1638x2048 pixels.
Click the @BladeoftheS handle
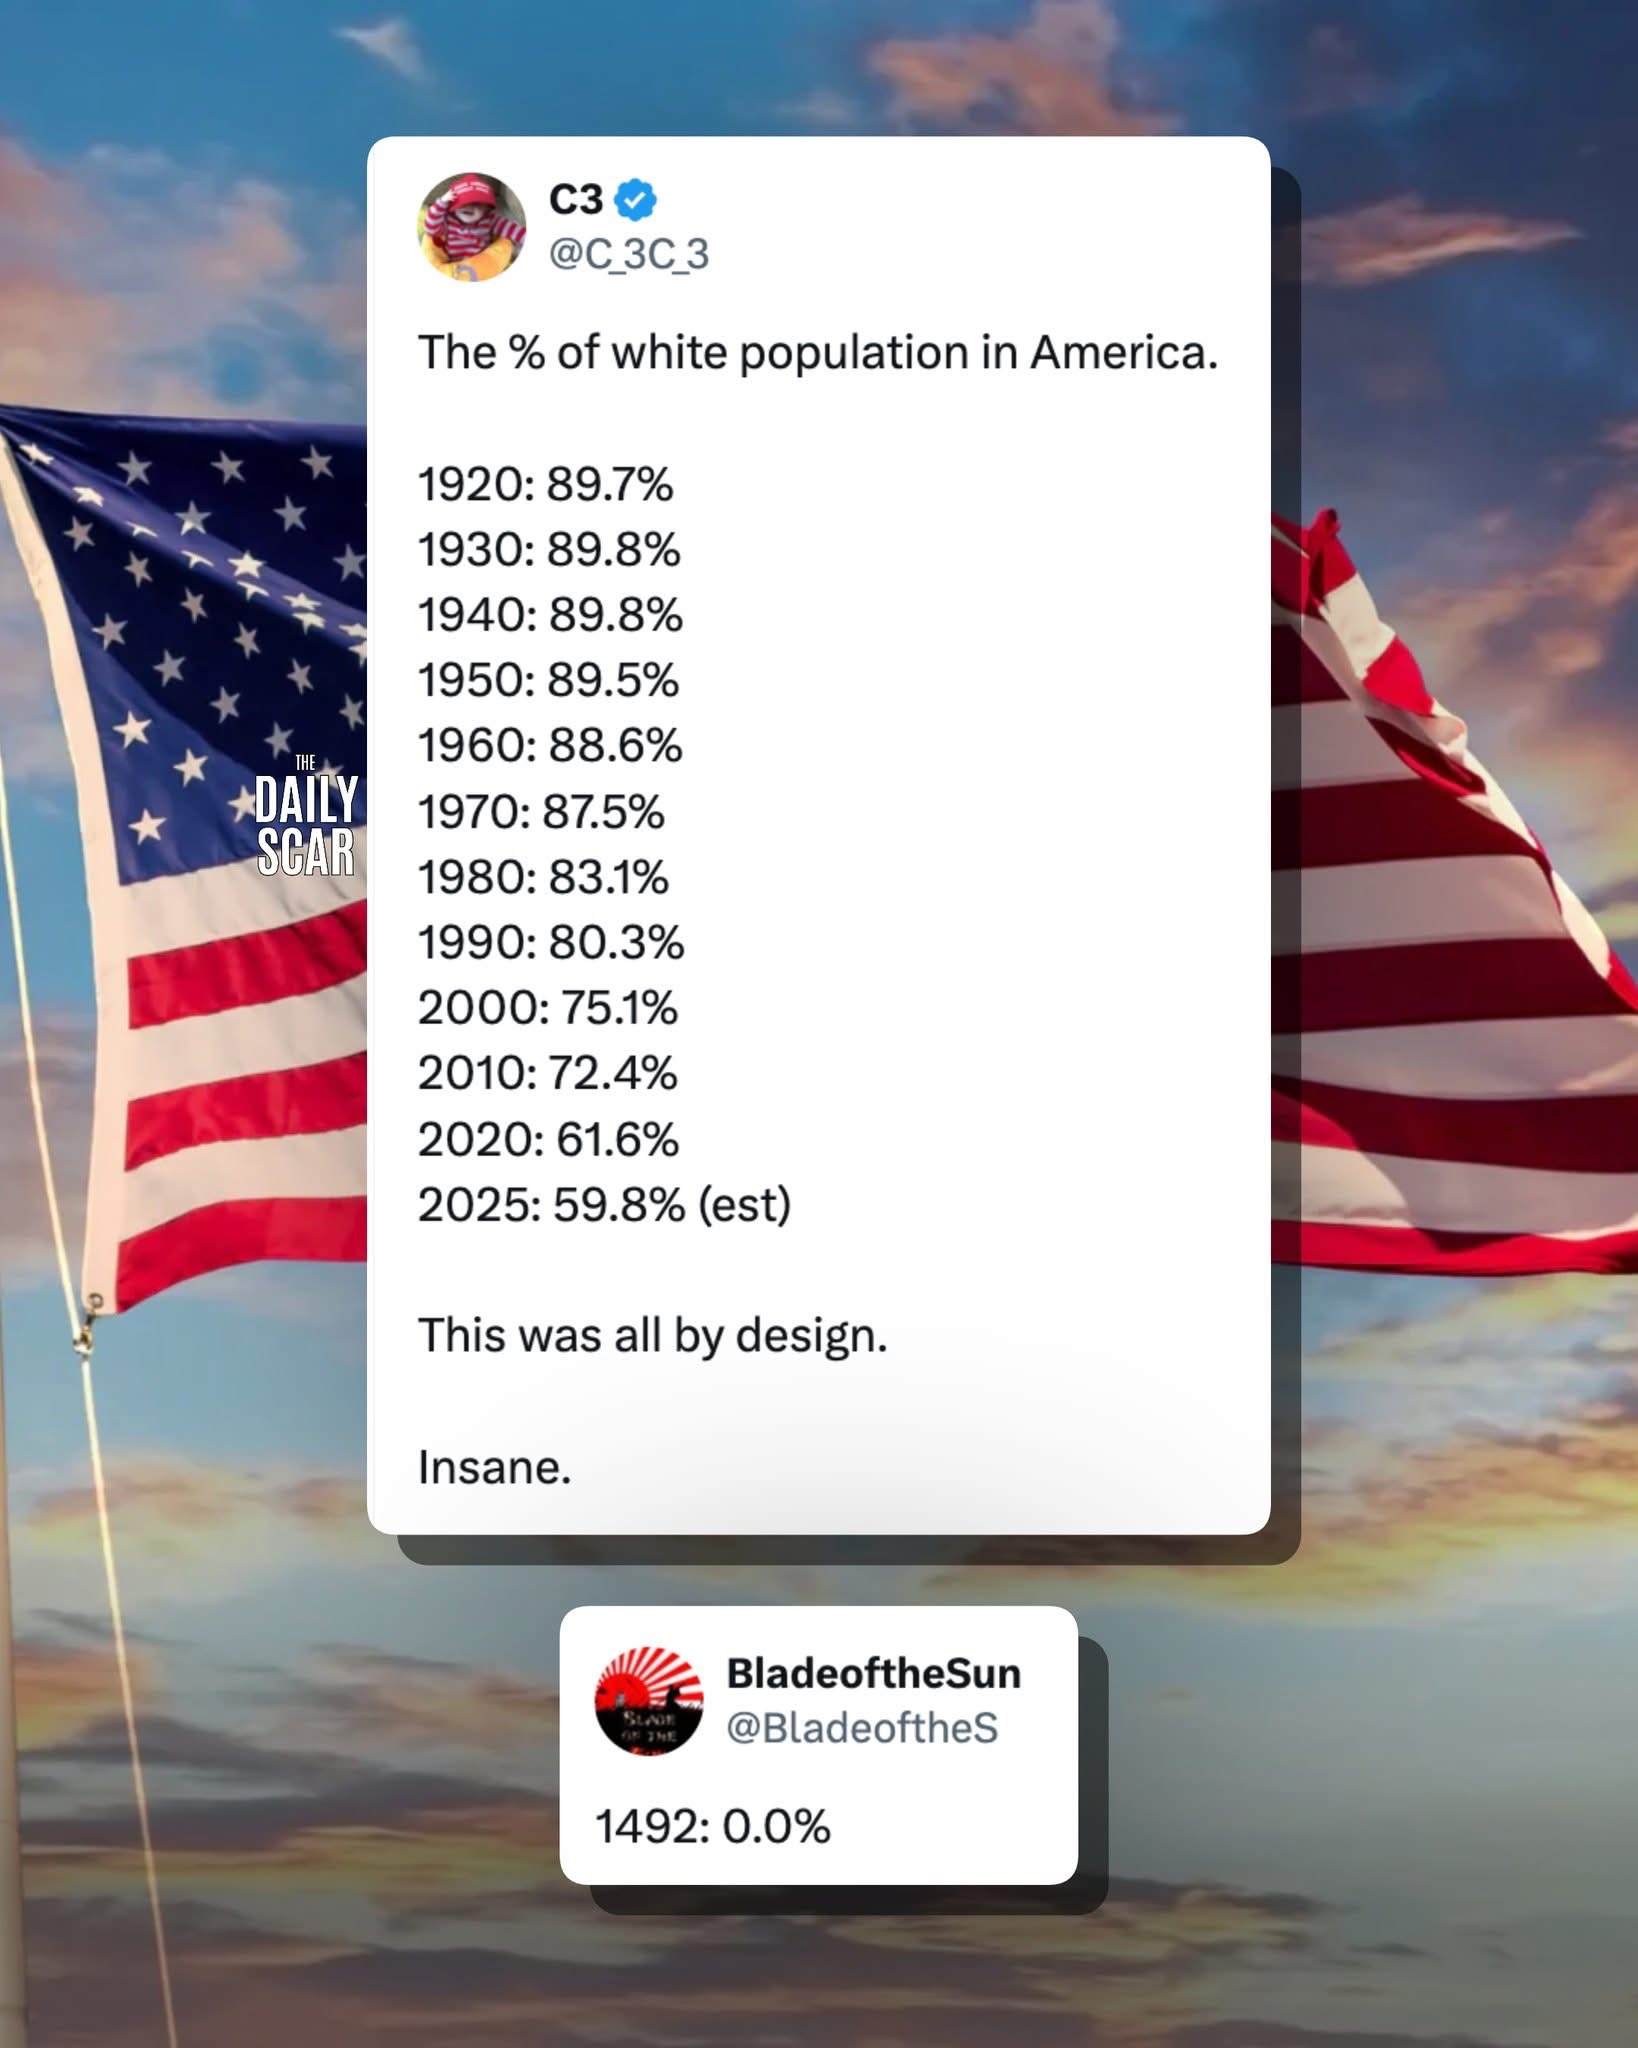pyautogui.click(x=862, y=1727)
